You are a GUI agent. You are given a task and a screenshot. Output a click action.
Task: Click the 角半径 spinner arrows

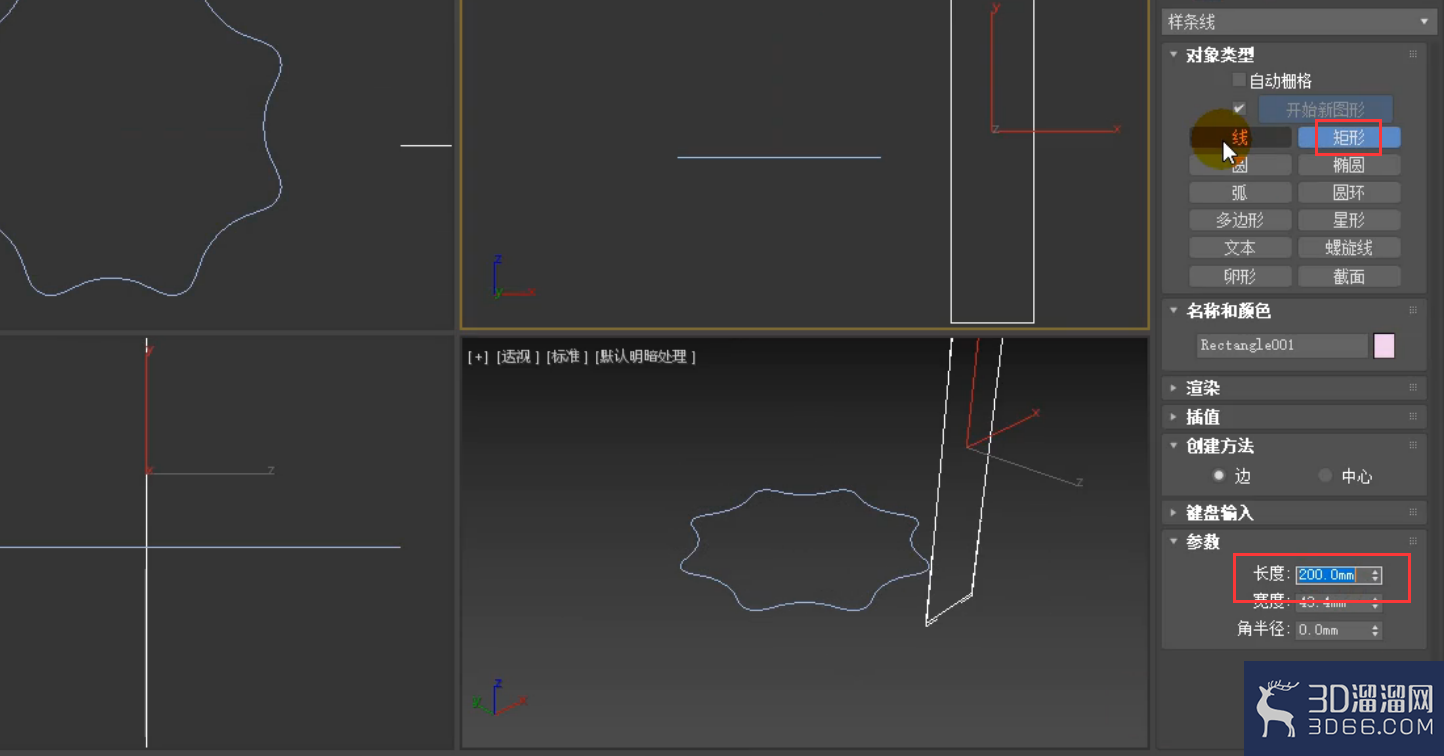[1375, 630]
